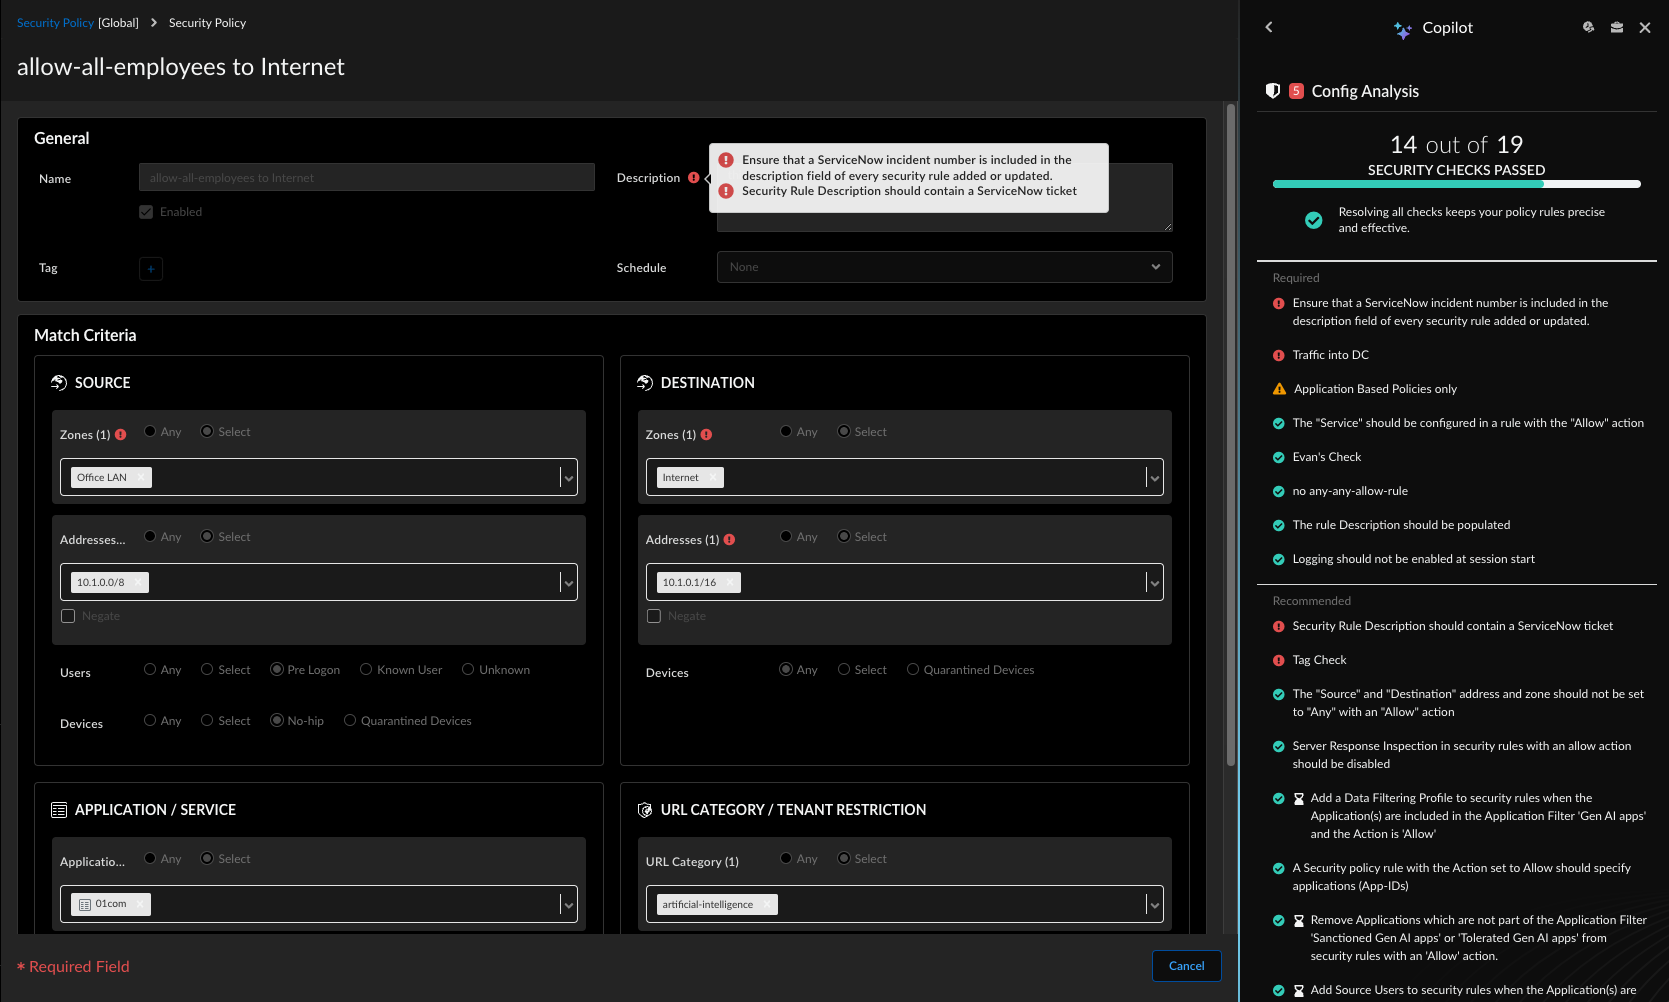
Task: Remove the Office LAN zone chip
Action: [x=140, y=478]
